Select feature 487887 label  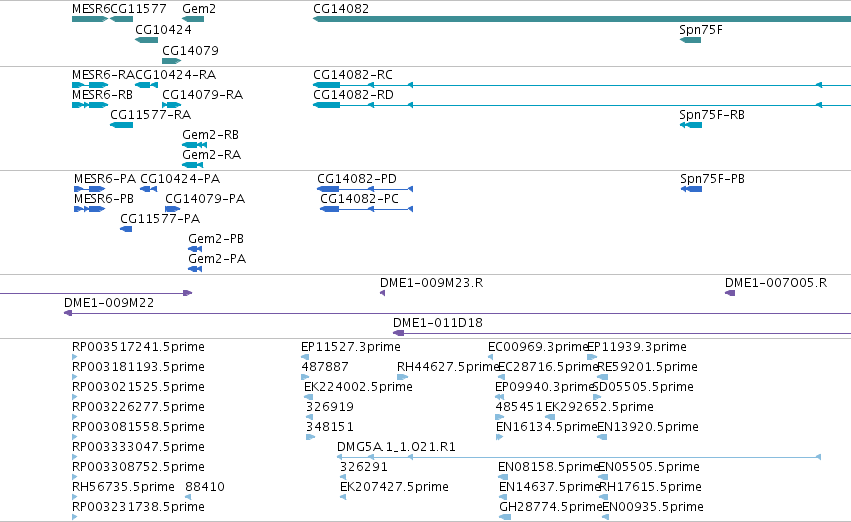tap(325, 367)
